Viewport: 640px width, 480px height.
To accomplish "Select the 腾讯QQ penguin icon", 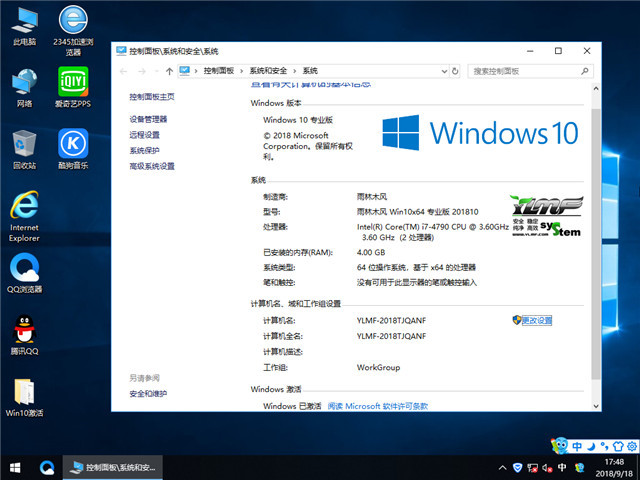I will pyautogui.click(x=24, y=335).
